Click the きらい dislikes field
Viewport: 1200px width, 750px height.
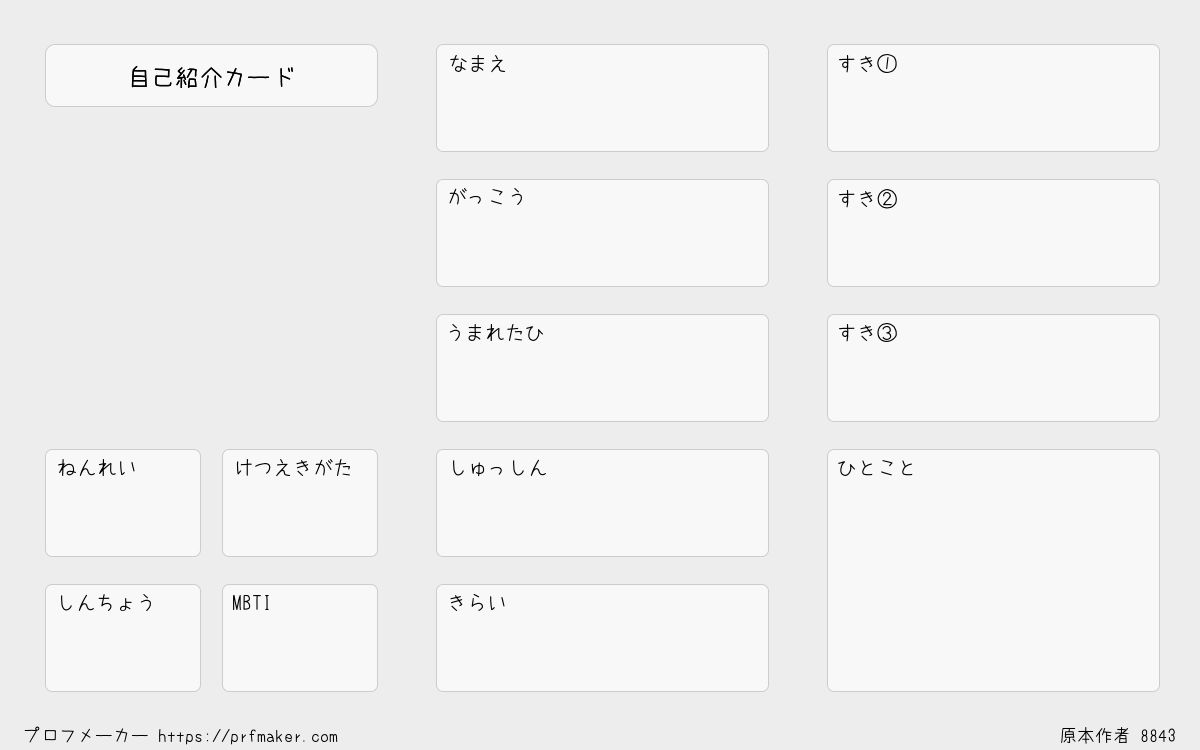(602, 638)
